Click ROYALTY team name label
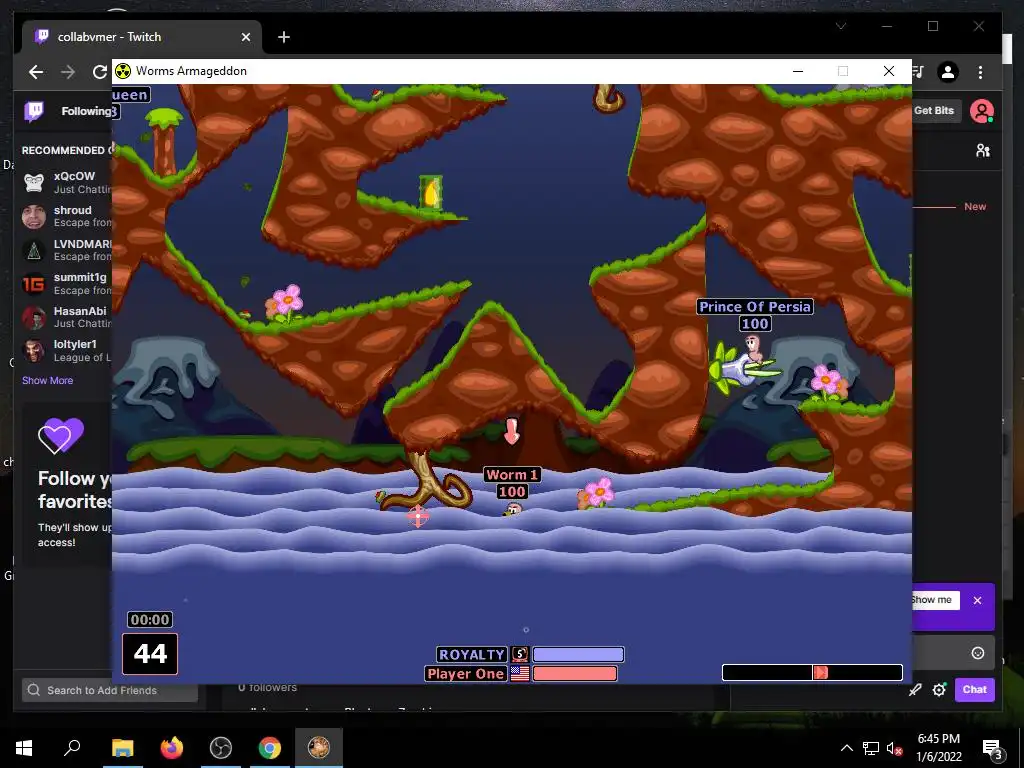Screen dimensions: 1024x768 point(472,654)
